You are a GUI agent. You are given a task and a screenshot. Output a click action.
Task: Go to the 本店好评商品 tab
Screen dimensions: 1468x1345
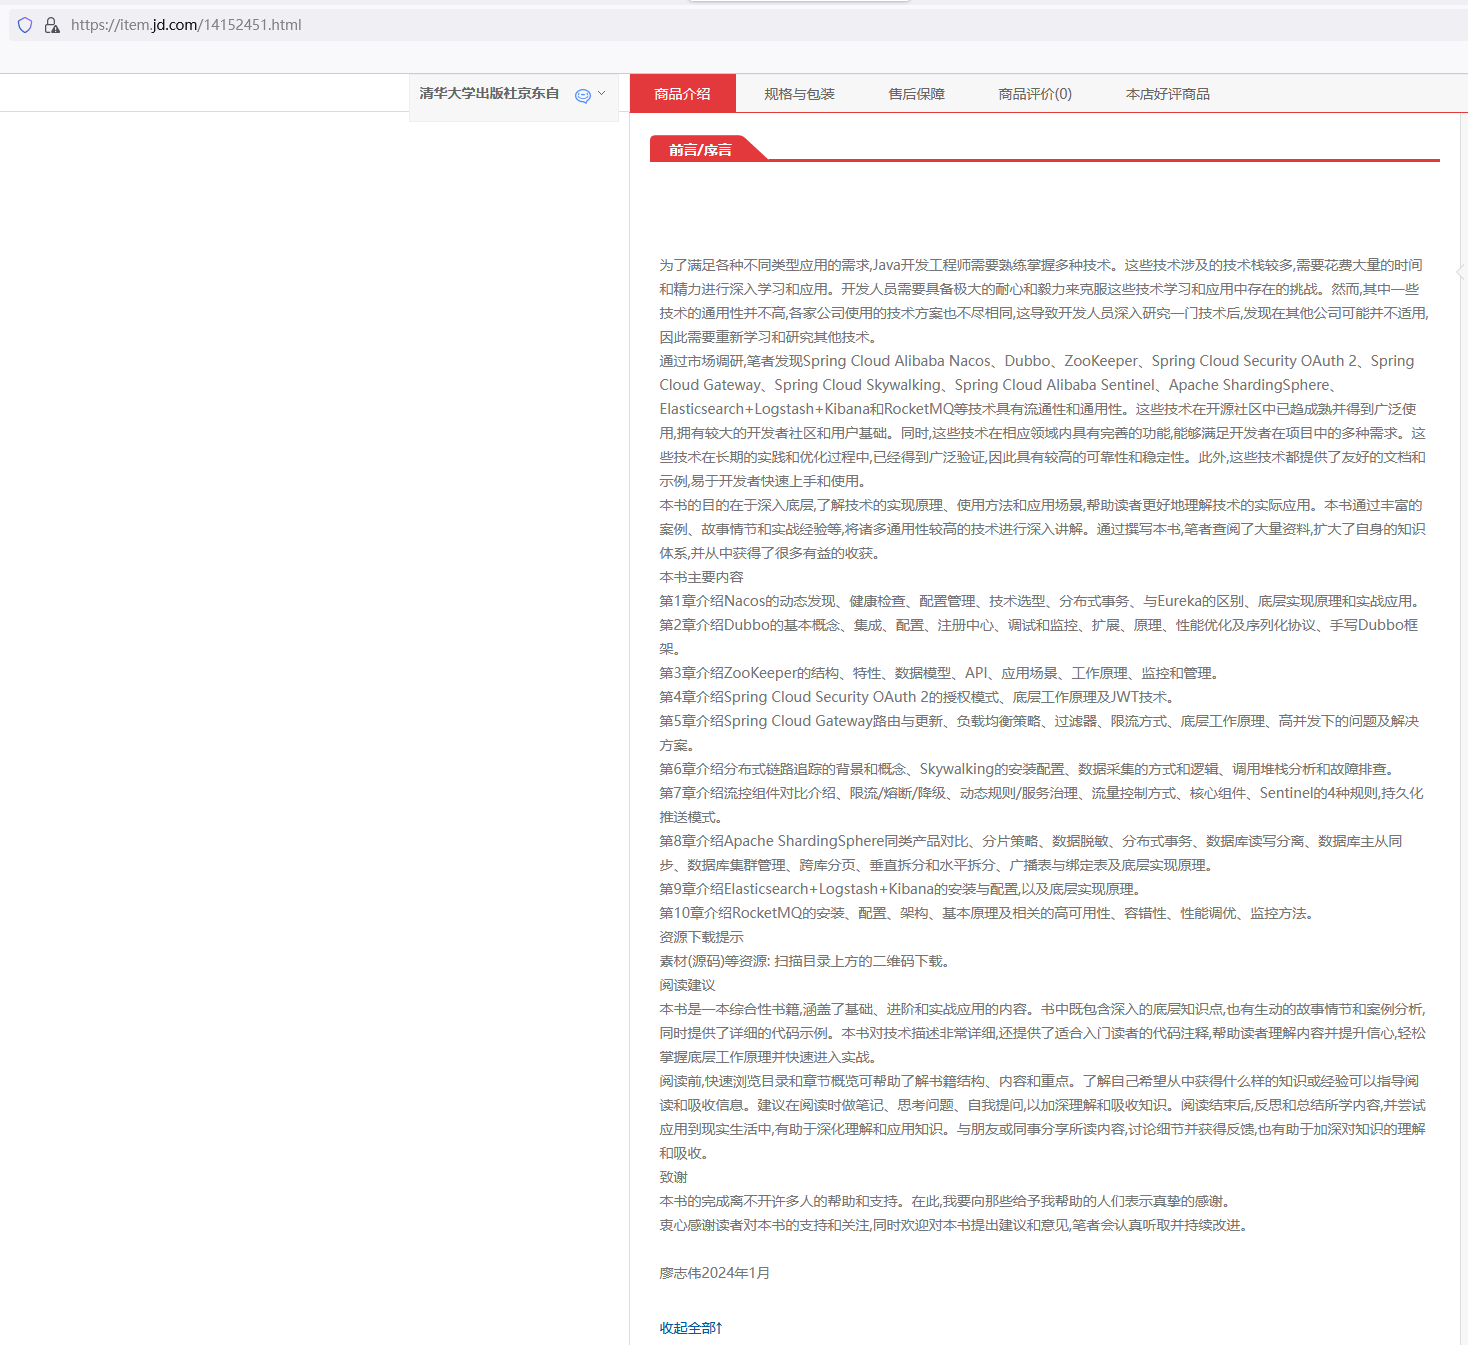(1167, 94)
